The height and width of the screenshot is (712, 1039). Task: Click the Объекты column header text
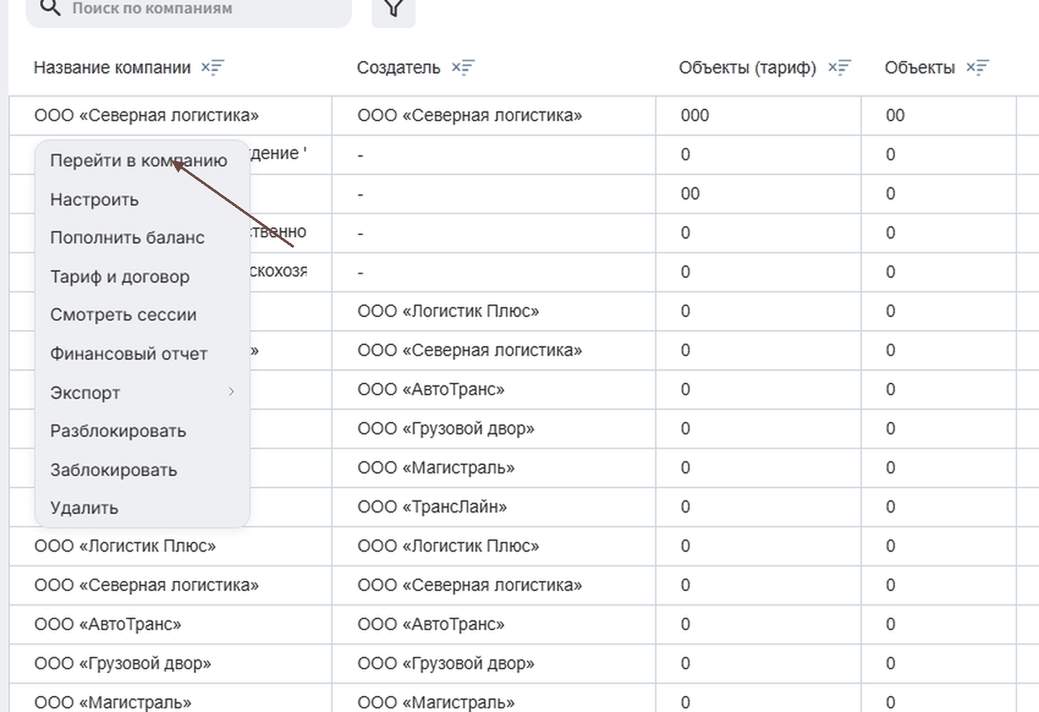click(920, 68)
